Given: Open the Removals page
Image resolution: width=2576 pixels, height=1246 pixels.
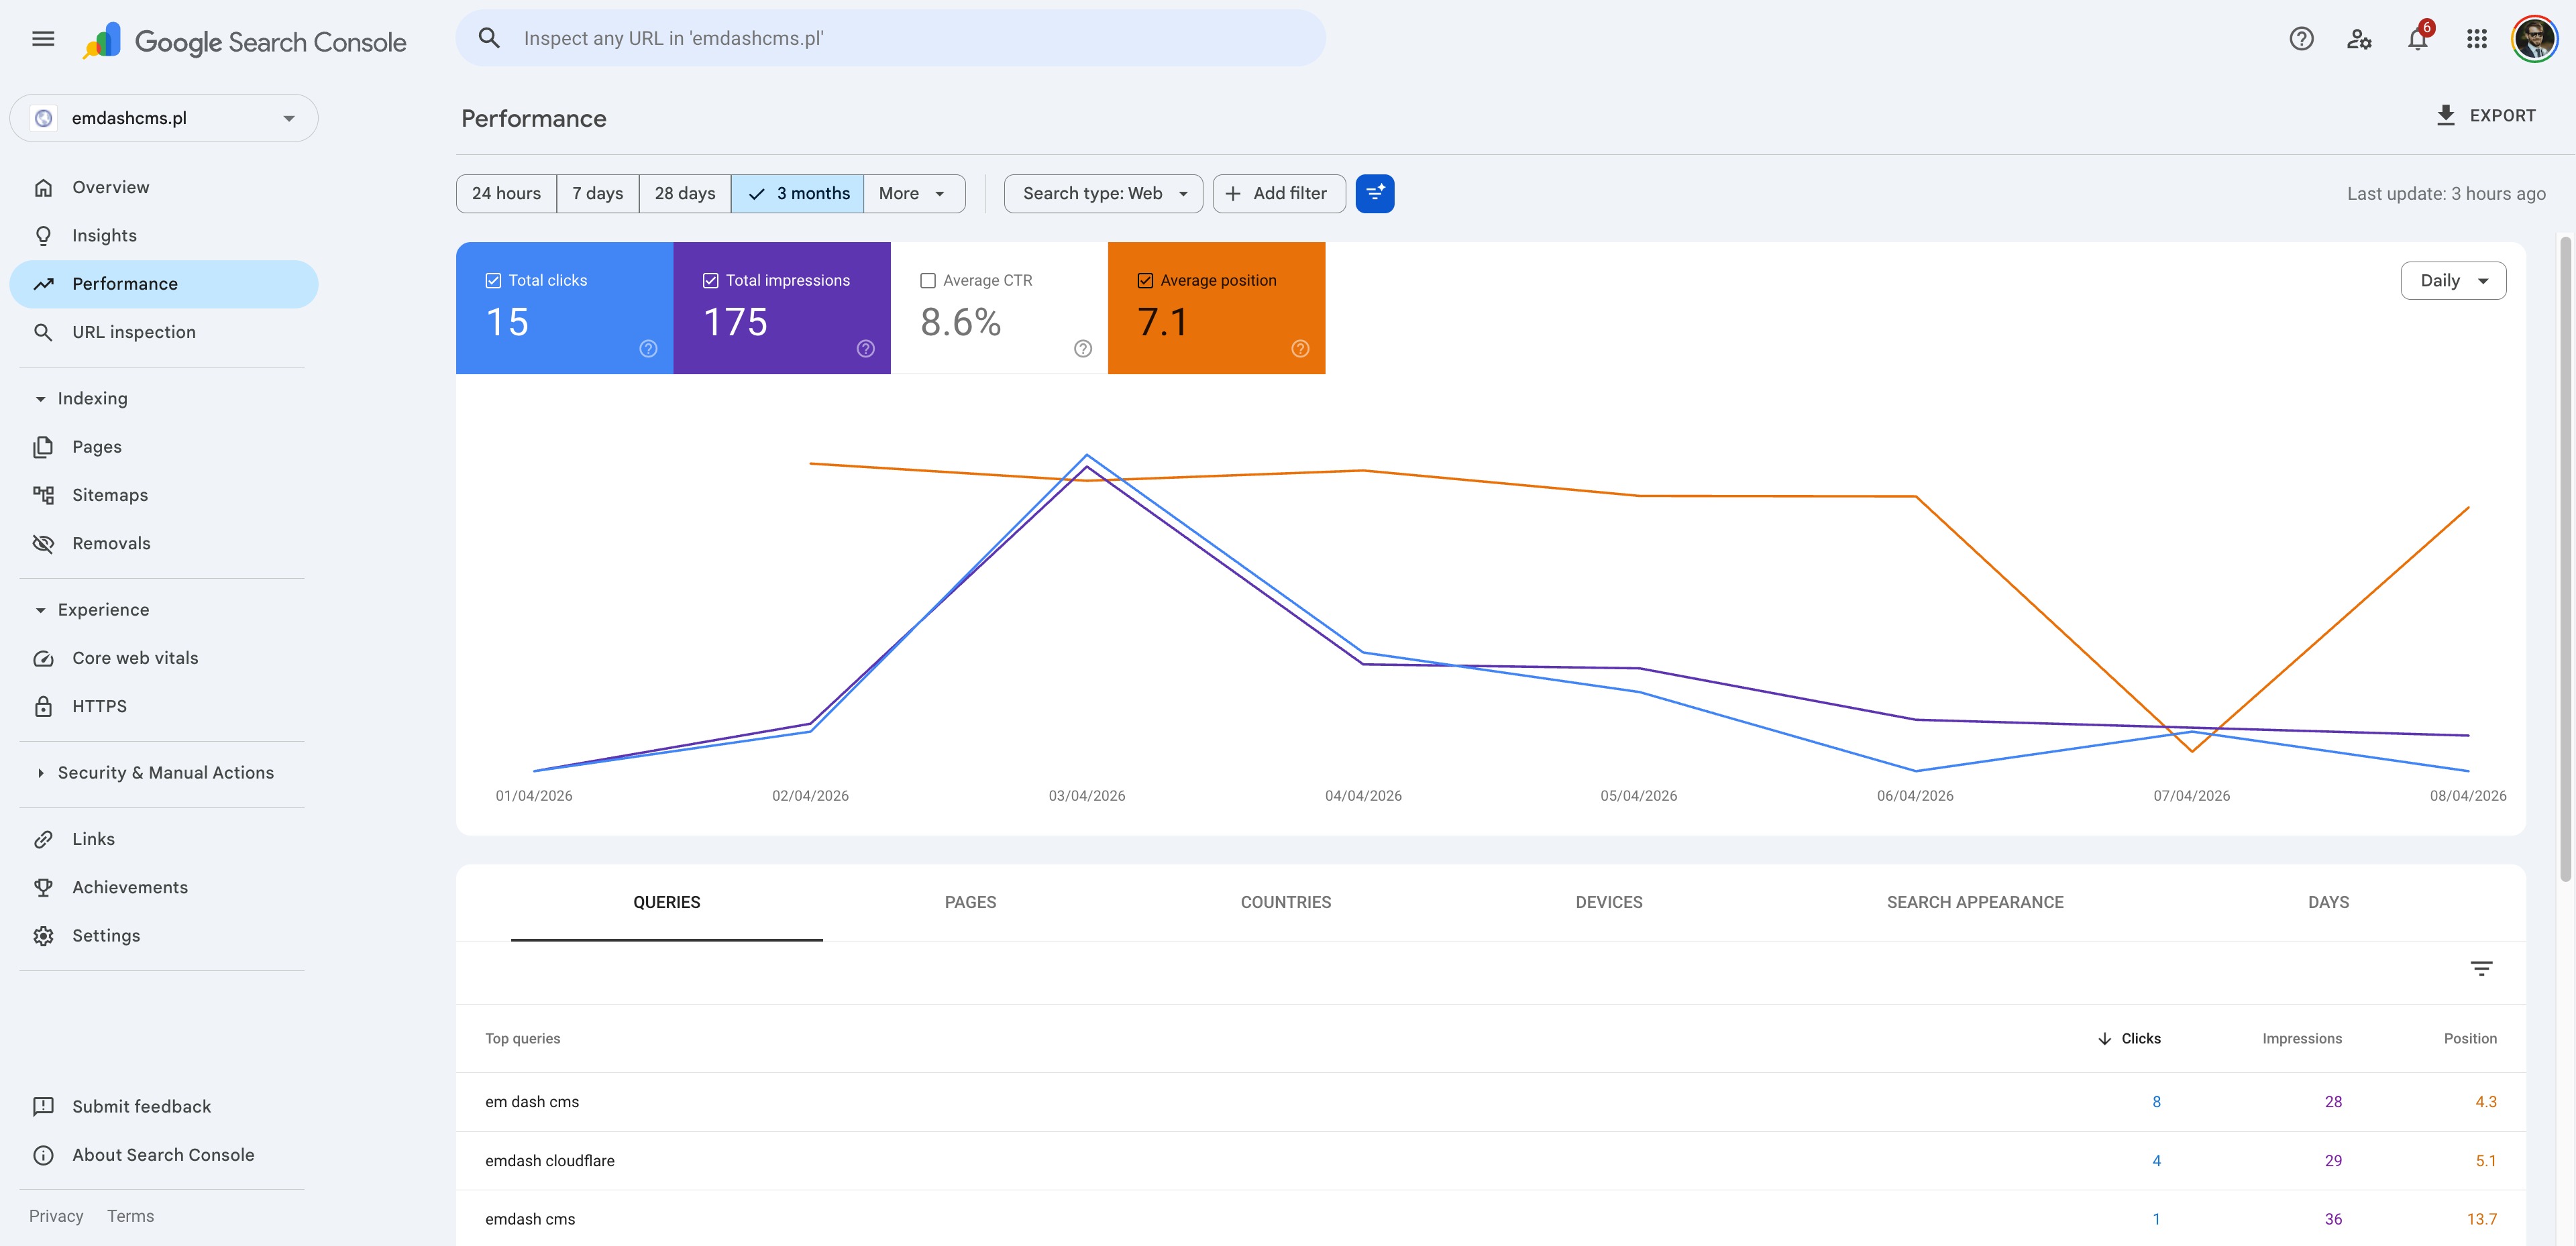Looking at the screenshot, I should click(111, 542).
